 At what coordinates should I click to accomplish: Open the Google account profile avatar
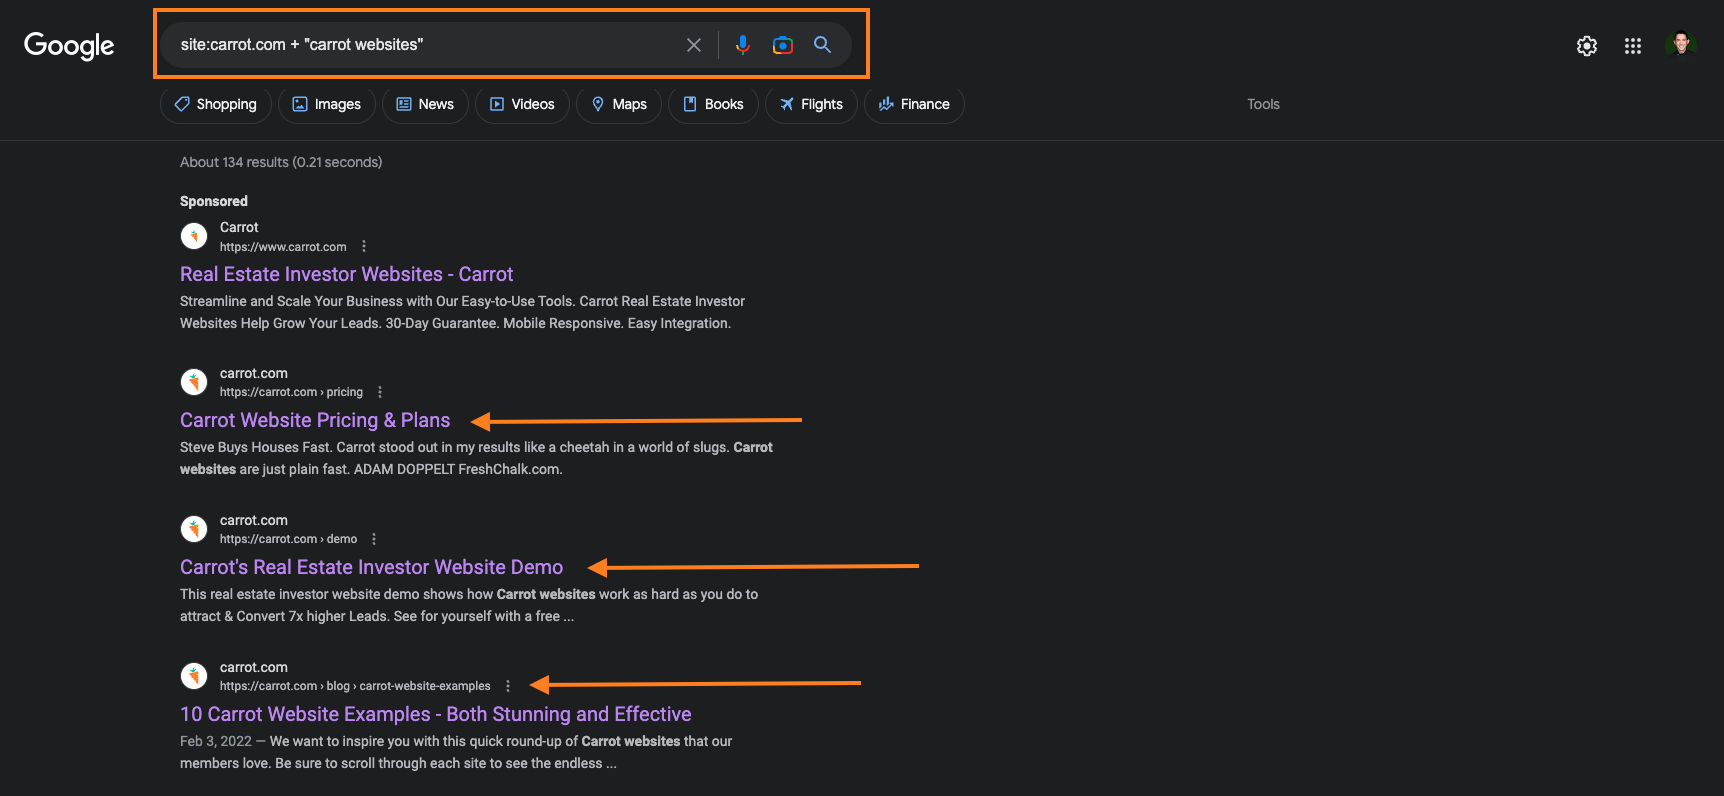tap(1680, 45)
